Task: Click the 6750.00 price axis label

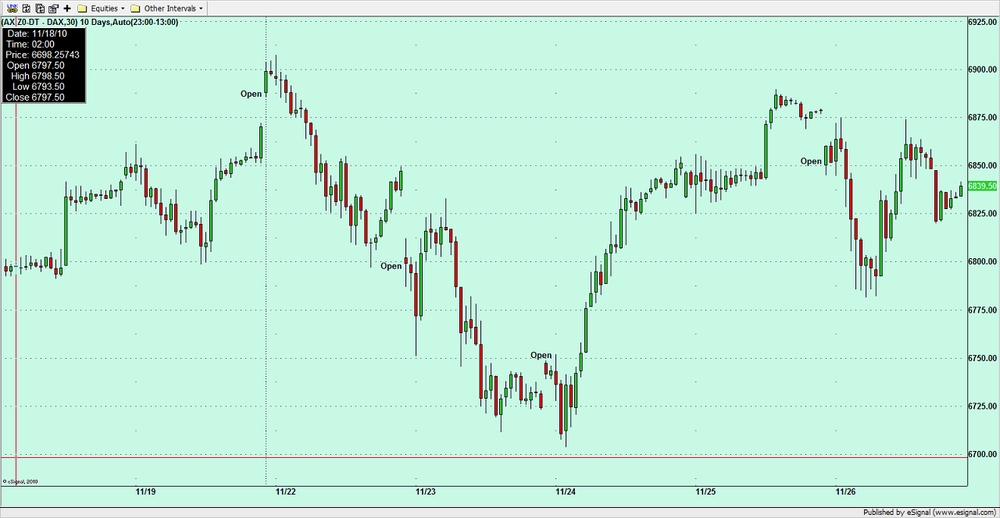Action: [983, 358]
